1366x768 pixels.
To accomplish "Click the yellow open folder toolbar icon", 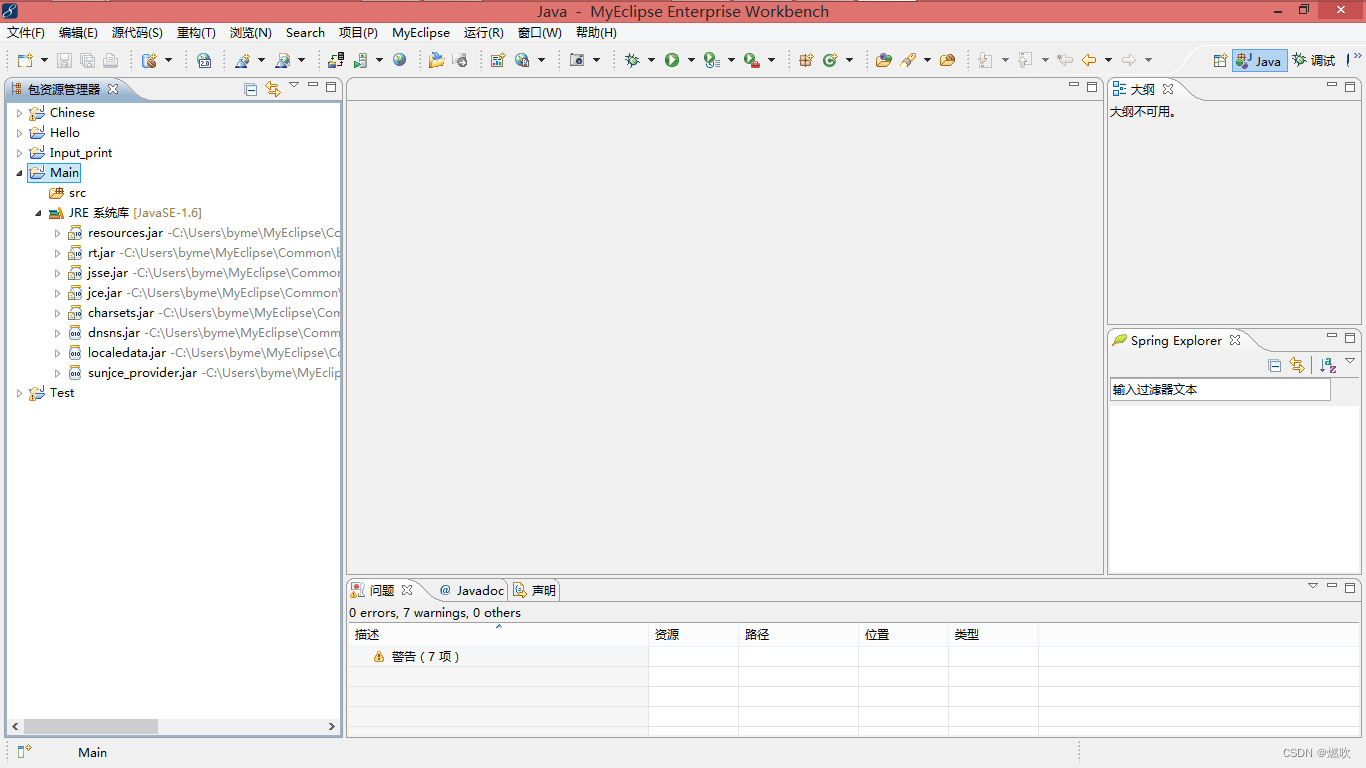I will [437, 60].
